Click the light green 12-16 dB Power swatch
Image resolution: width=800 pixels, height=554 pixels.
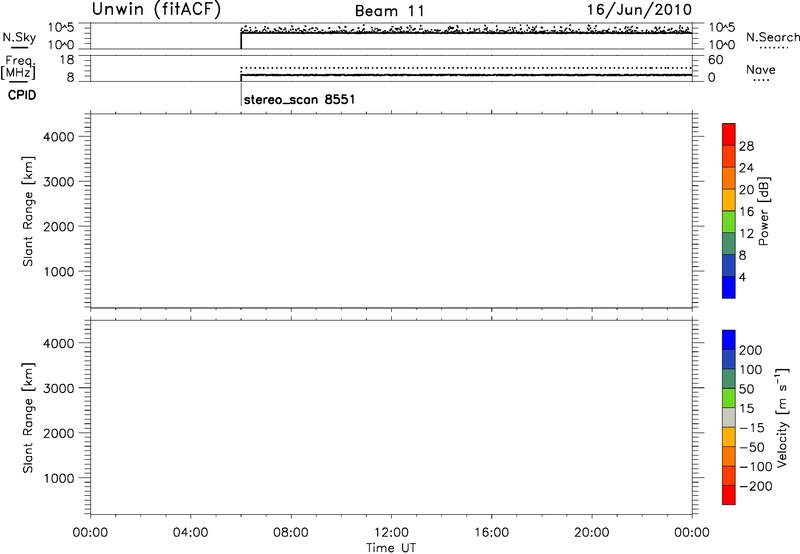click(x=729, y=221)
